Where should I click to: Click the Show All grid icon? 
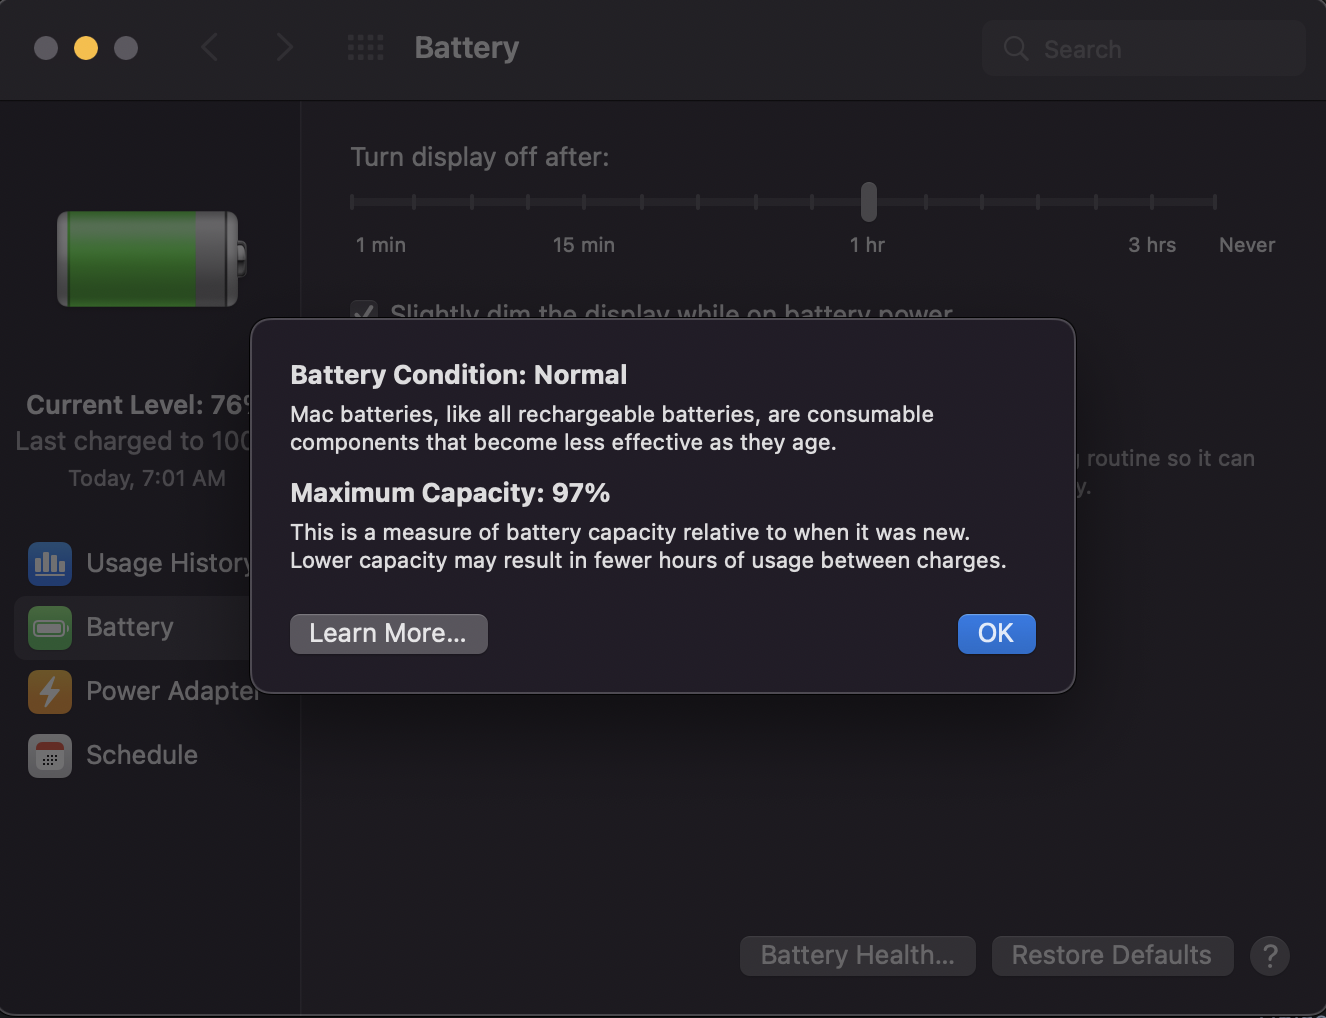365,47
